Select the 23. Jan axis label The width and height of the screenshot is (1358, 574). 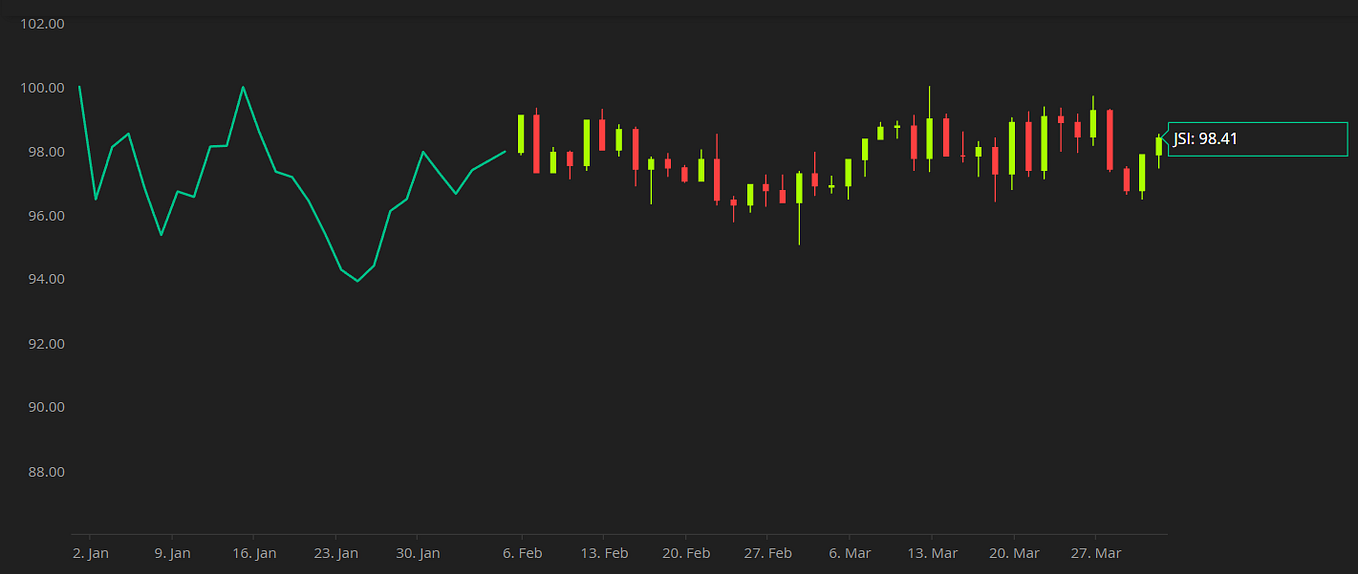coord(336,553)
